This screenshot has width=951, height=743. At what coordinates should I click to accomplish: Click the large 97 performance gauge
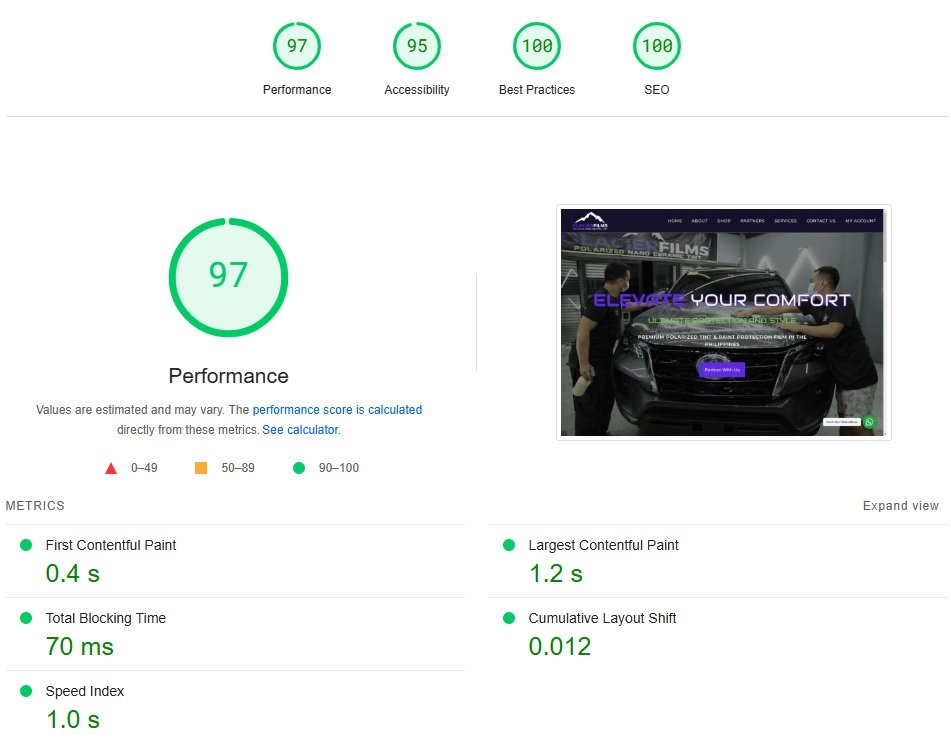point(228,276)
